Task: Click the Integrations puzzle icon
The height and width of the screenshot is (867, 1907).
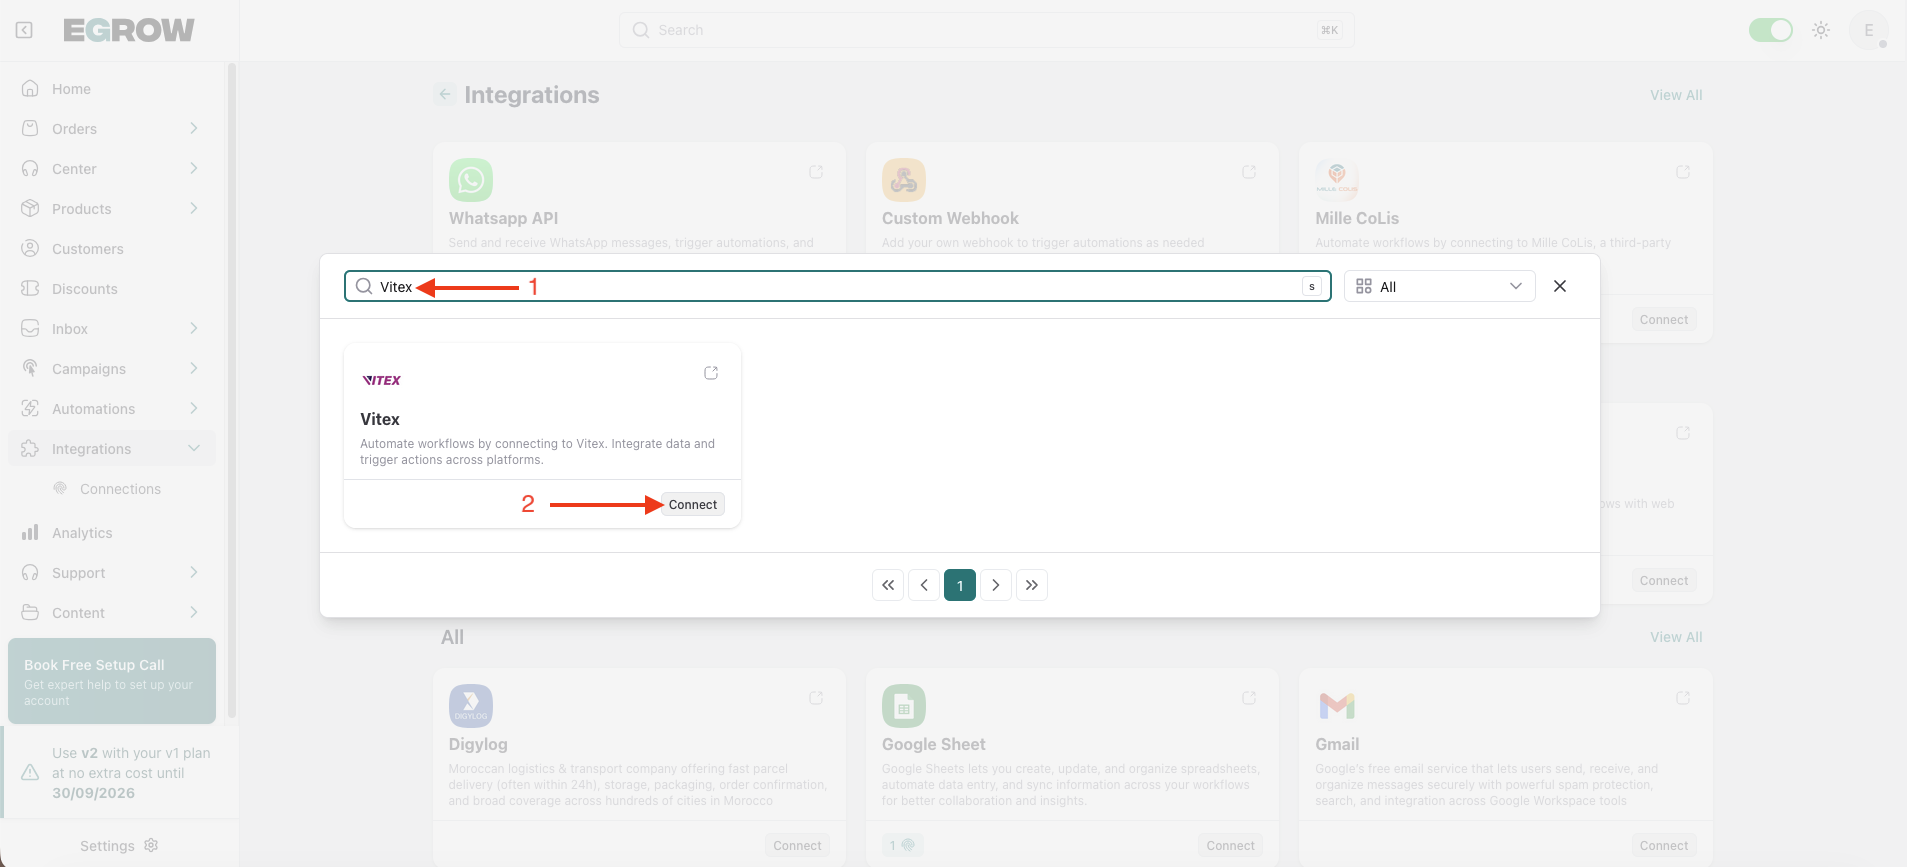Action: (30, 448)
